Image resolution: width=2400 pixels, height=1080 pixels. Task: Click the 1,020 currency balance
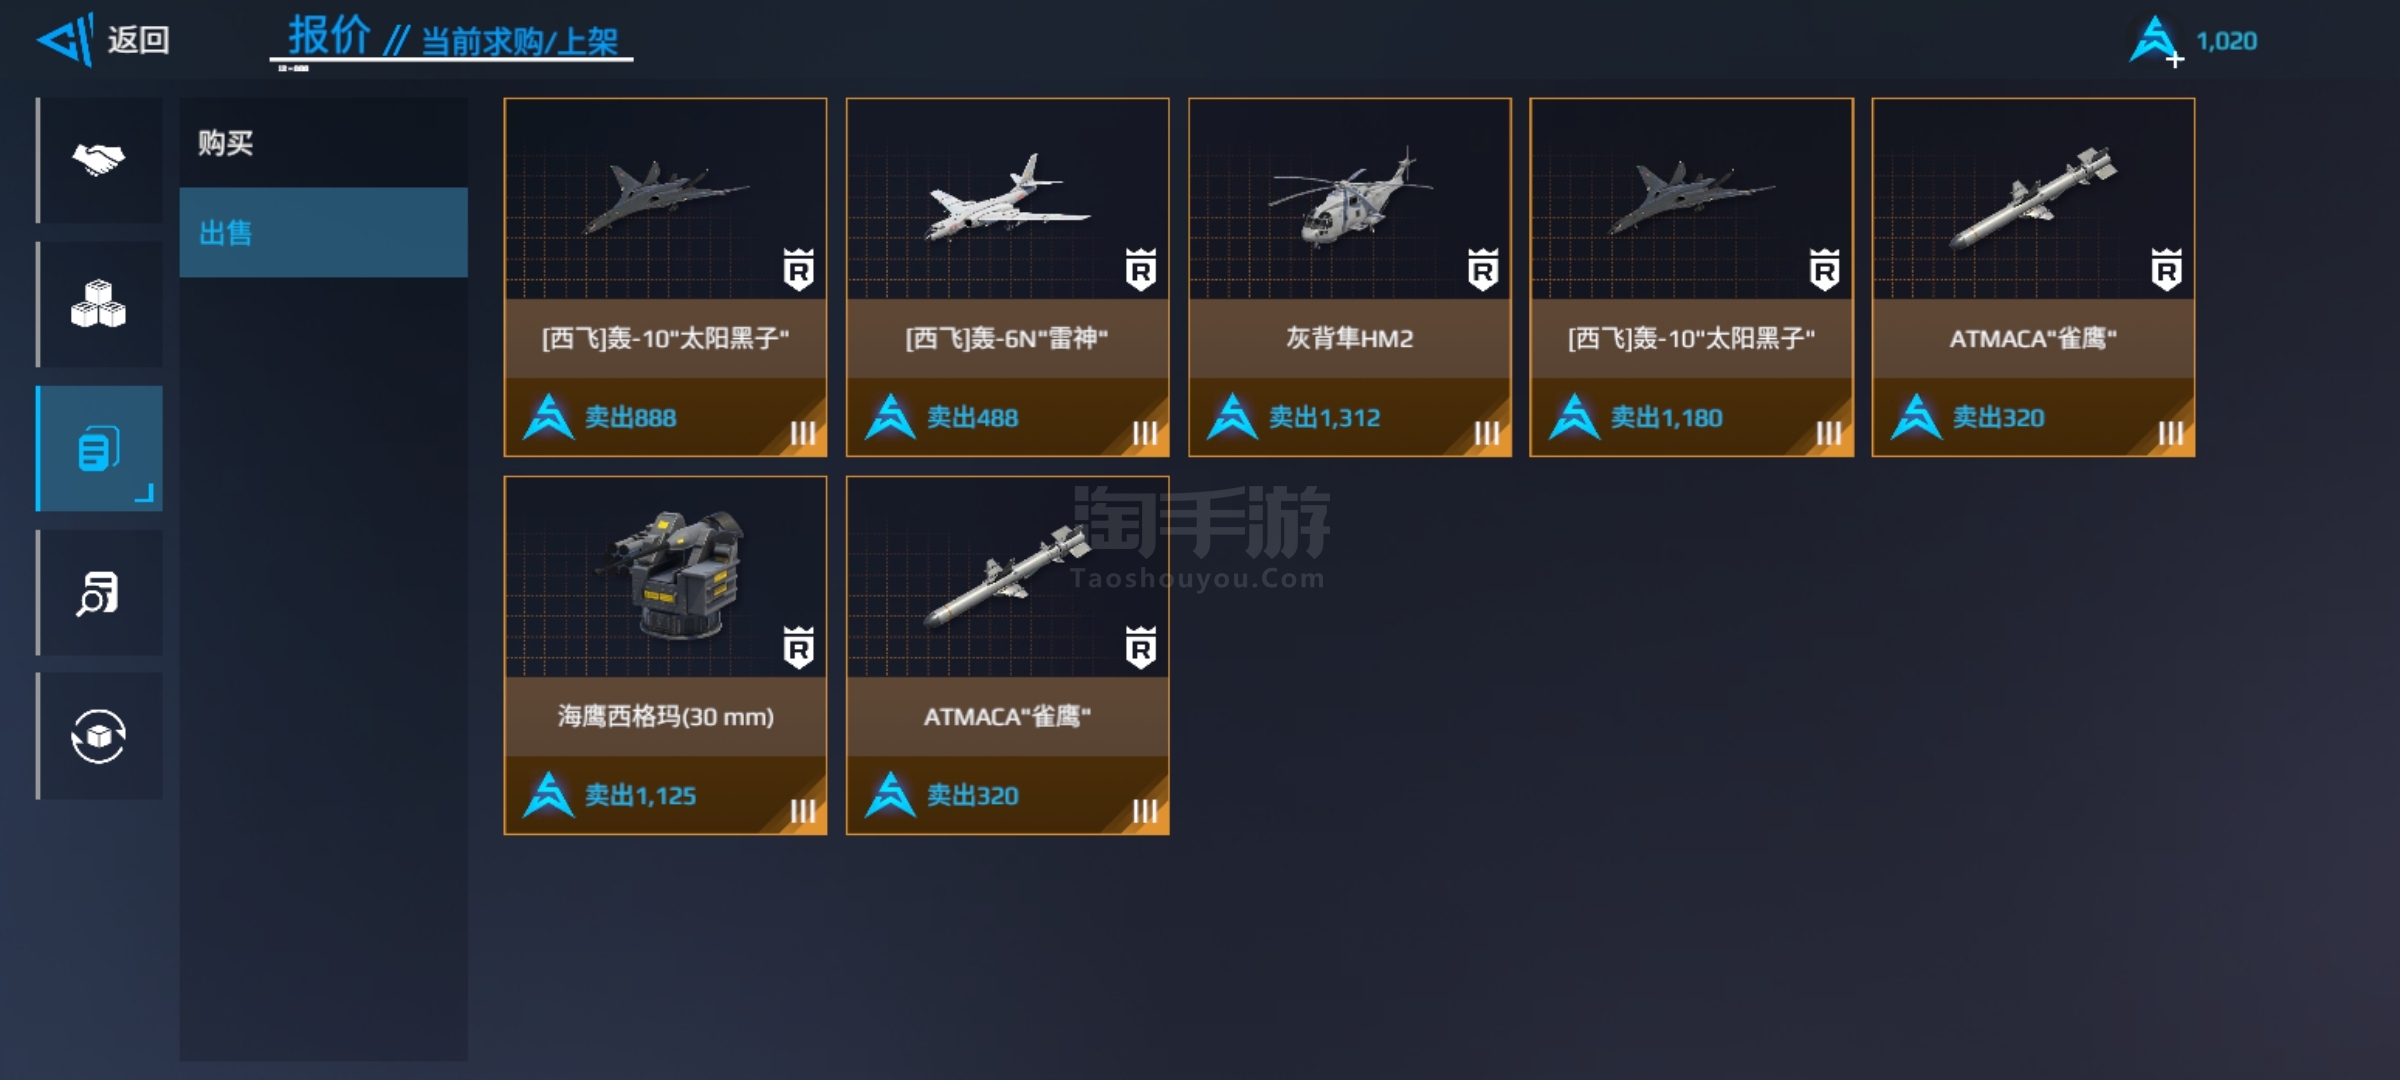pyautogui.click(x=2226, y=41)
